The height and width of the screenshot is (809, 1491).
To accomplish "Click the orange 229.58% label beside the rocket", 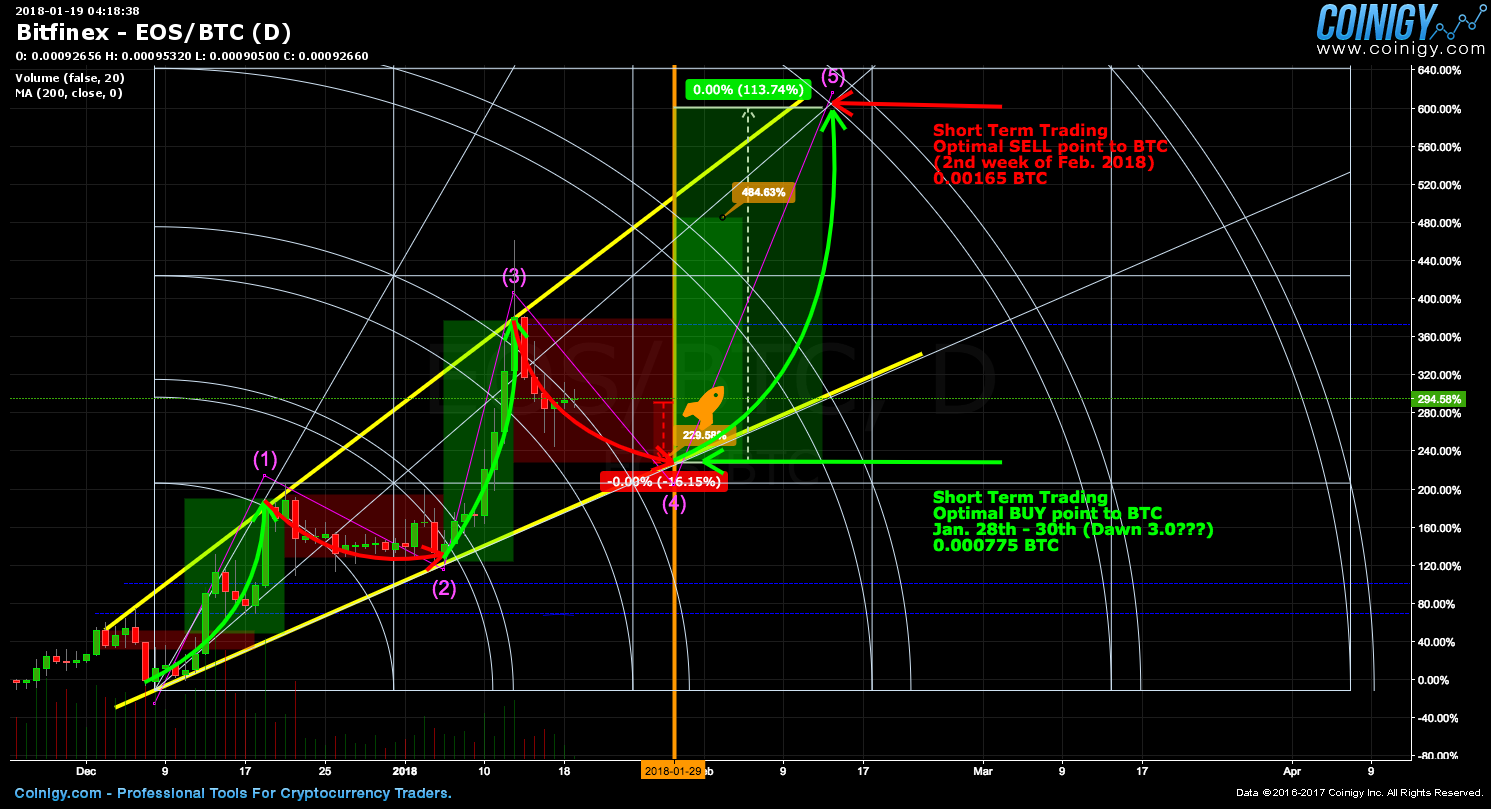I will [707, 436].
